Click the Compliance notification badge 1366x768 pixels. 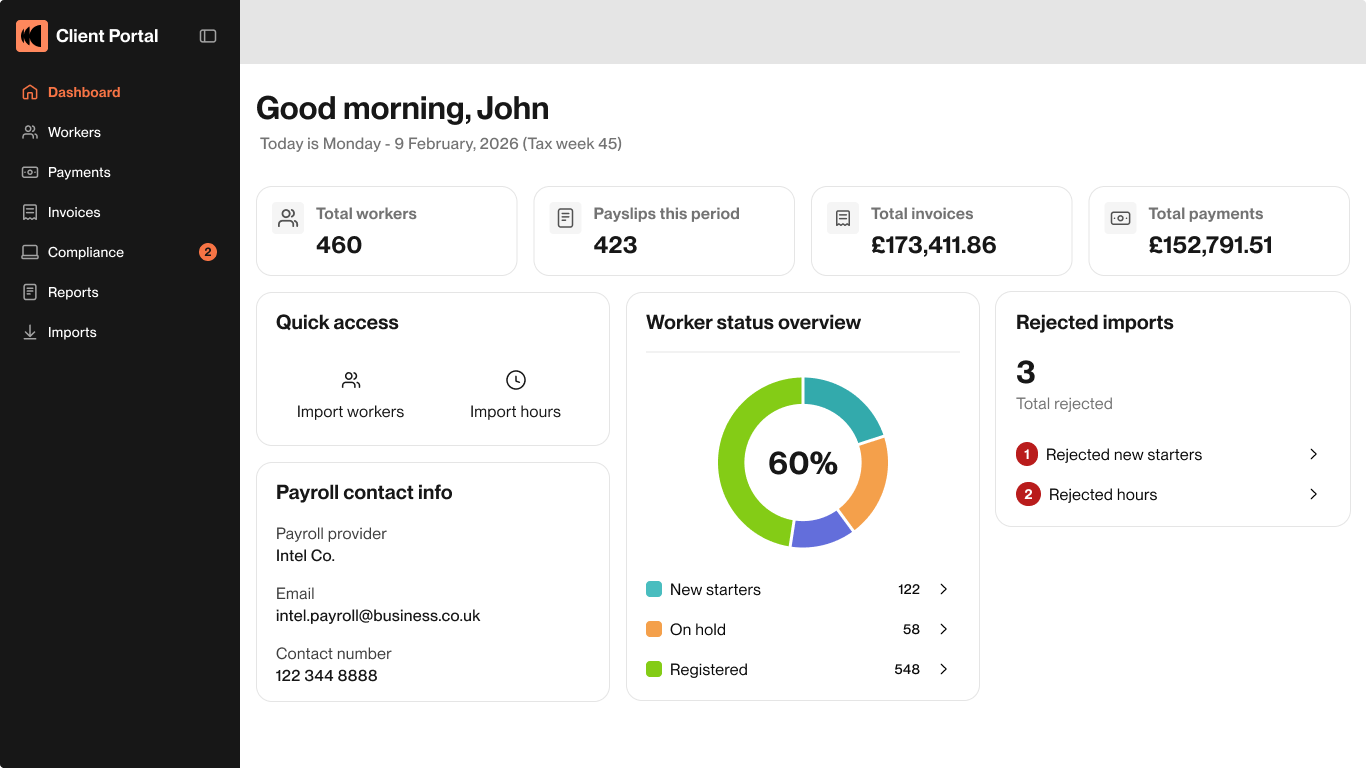tap(207, 252)
